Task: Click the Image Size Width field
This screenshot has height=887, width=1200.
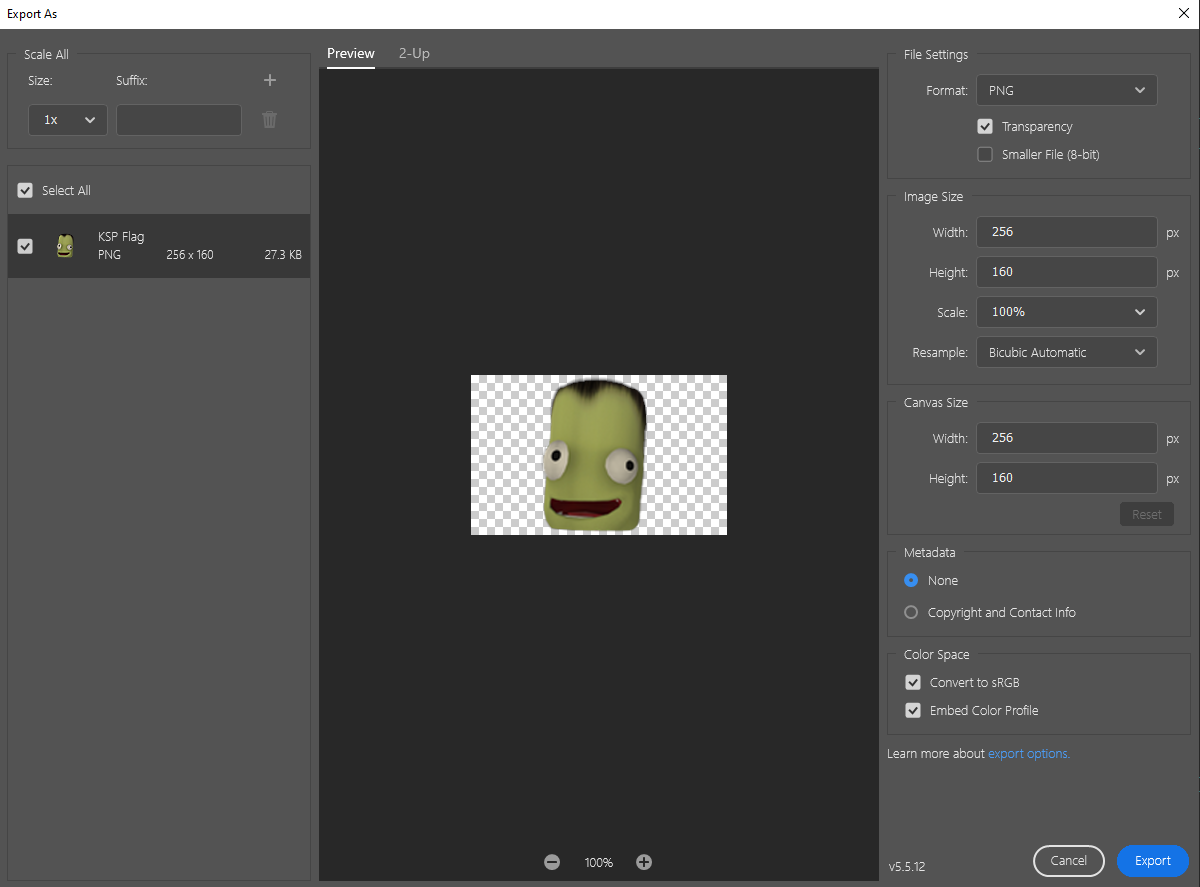Action: [x=1067, y=232]
